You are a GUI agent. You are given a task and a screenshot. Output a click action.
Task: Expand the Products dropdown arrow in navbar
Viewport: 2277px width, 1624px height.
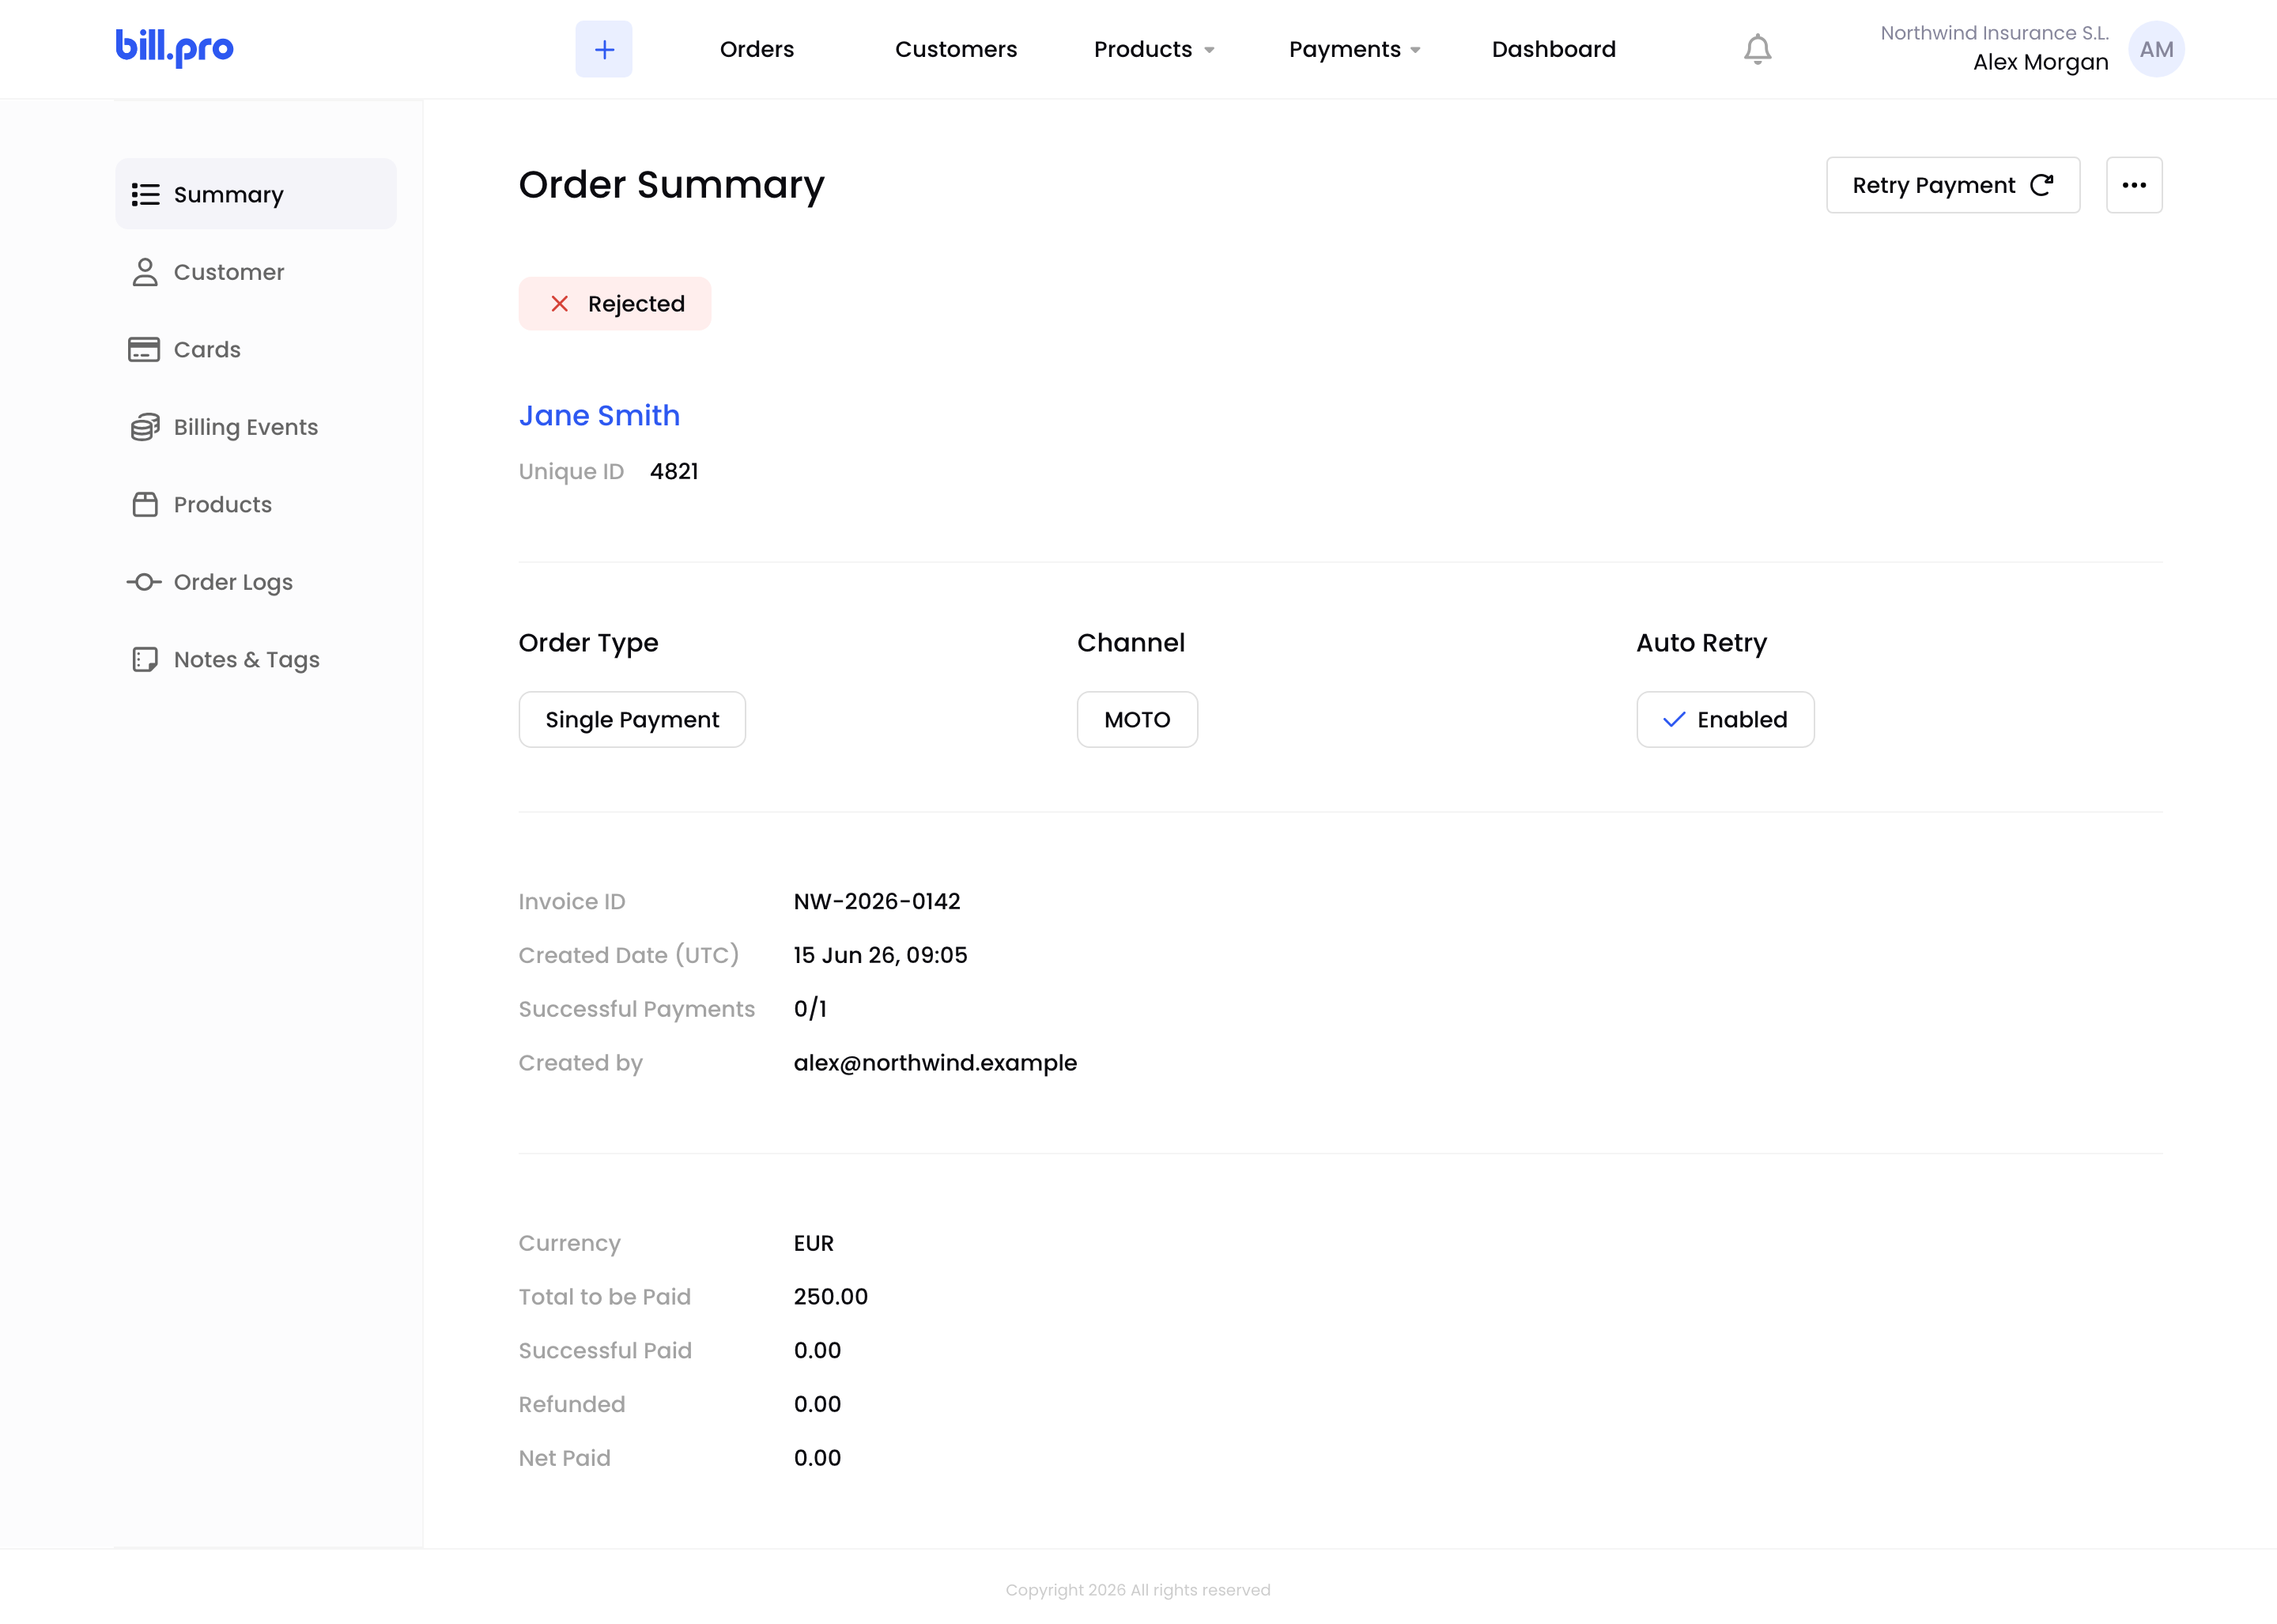[1209, 50]
